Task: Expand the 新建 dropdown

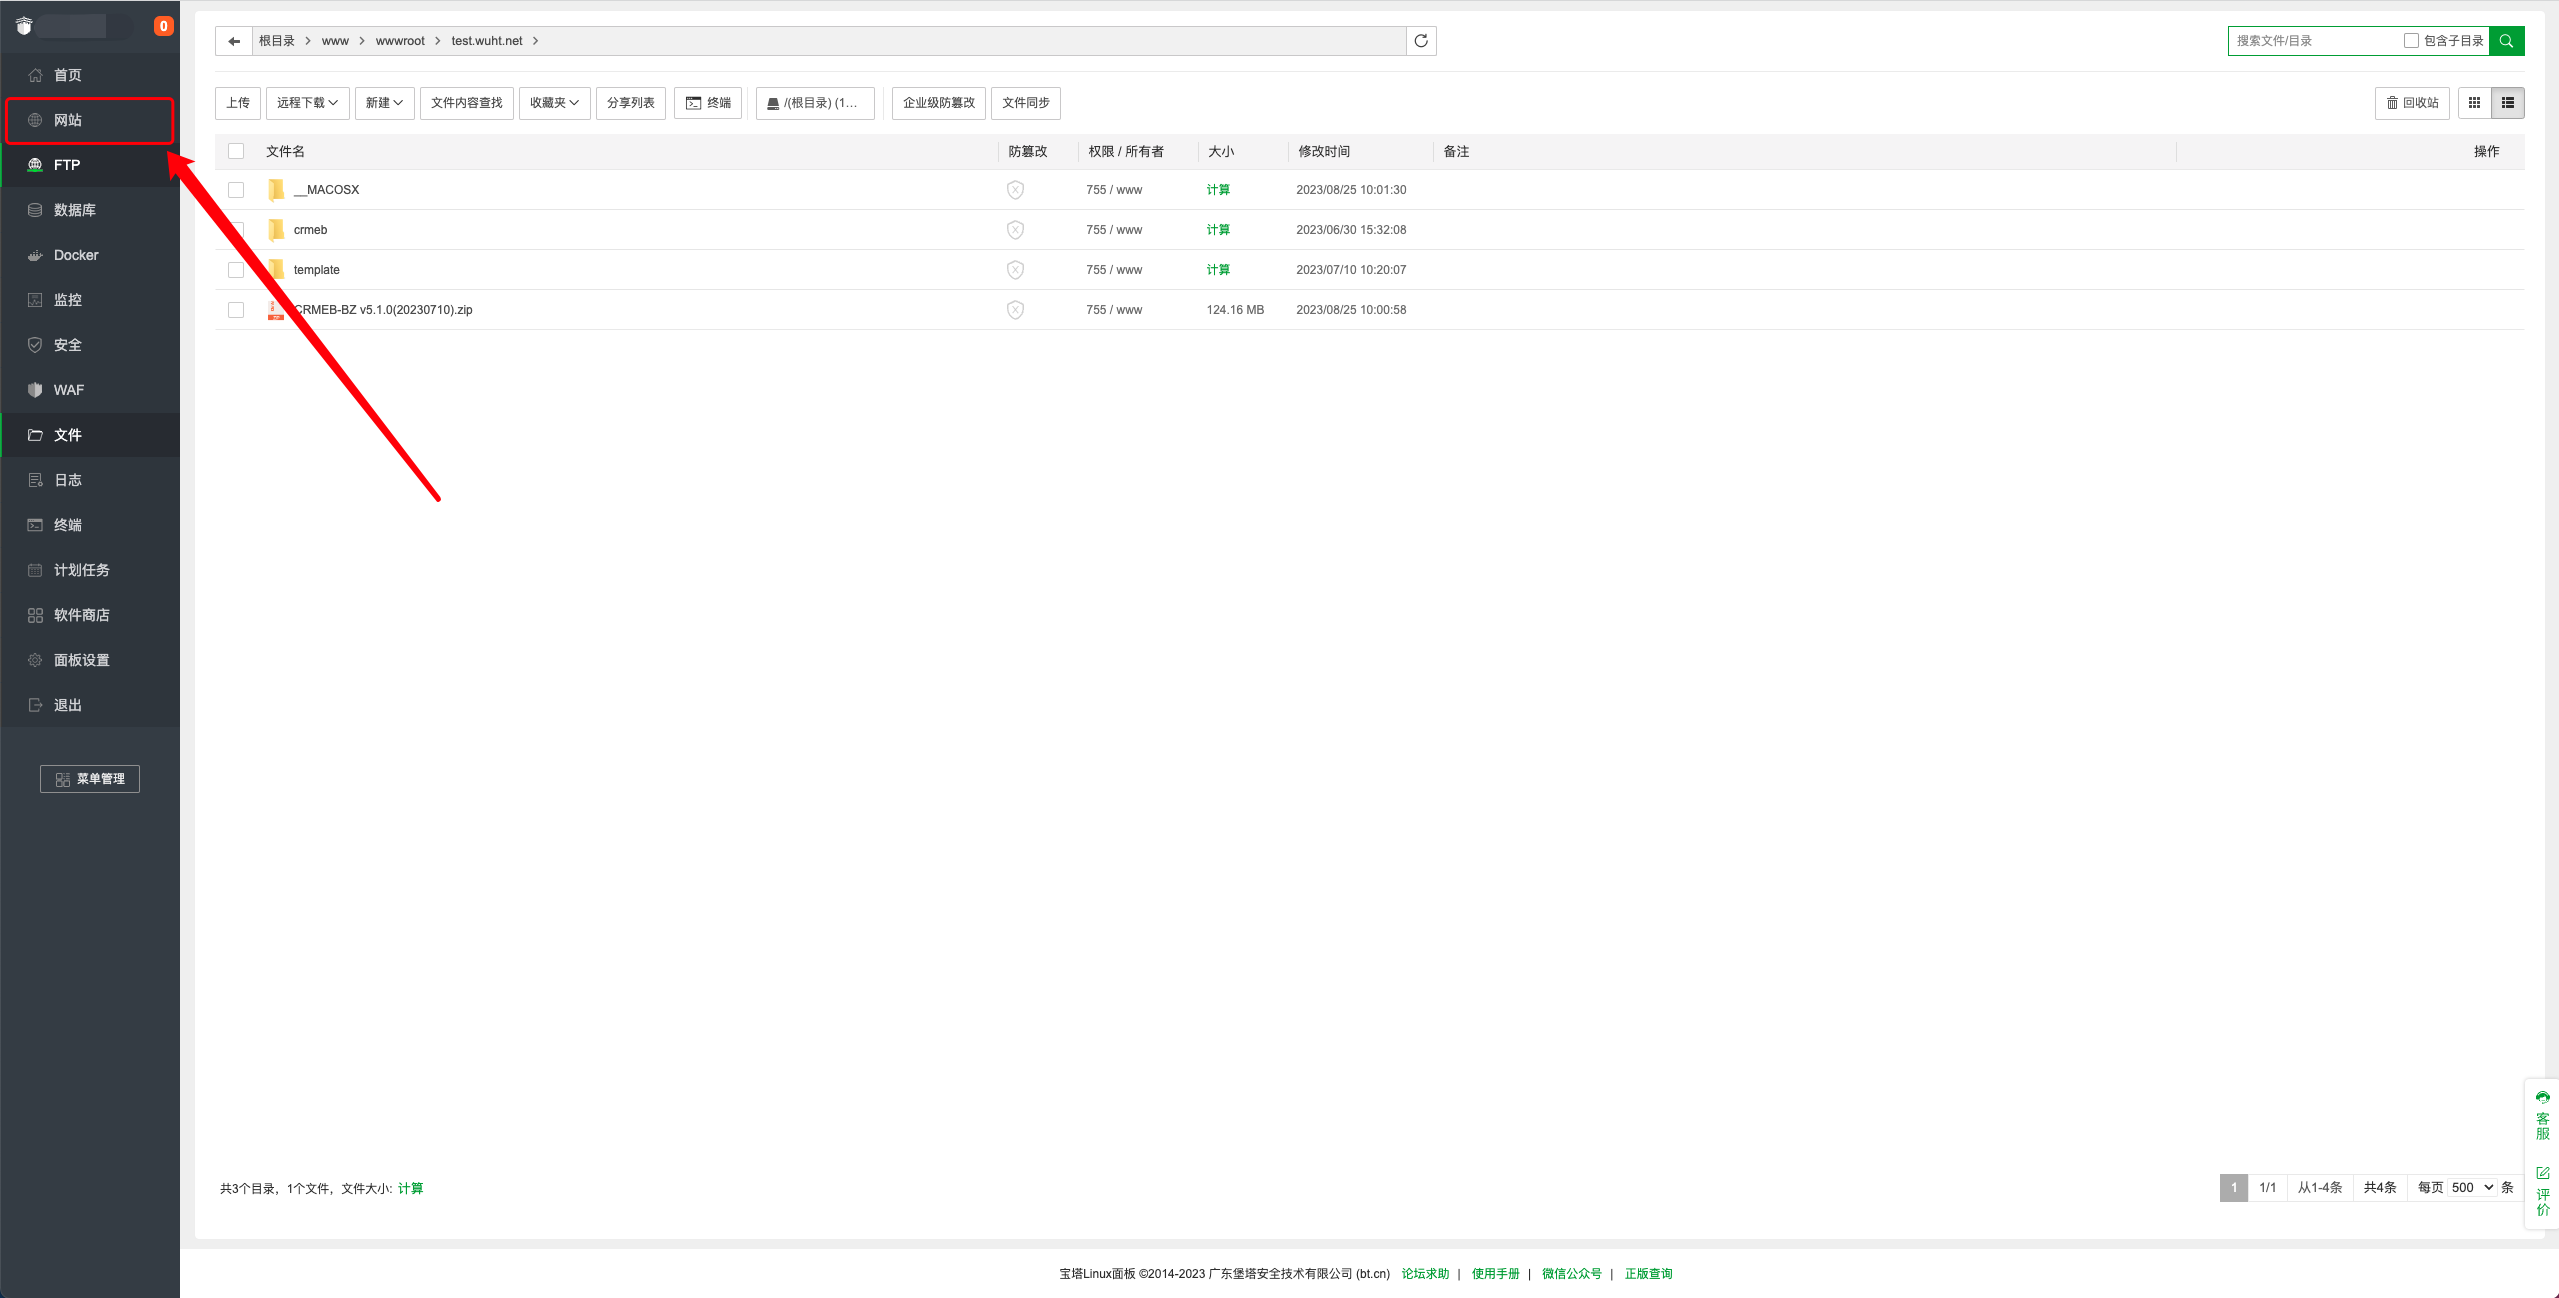Action: (384, 103)
